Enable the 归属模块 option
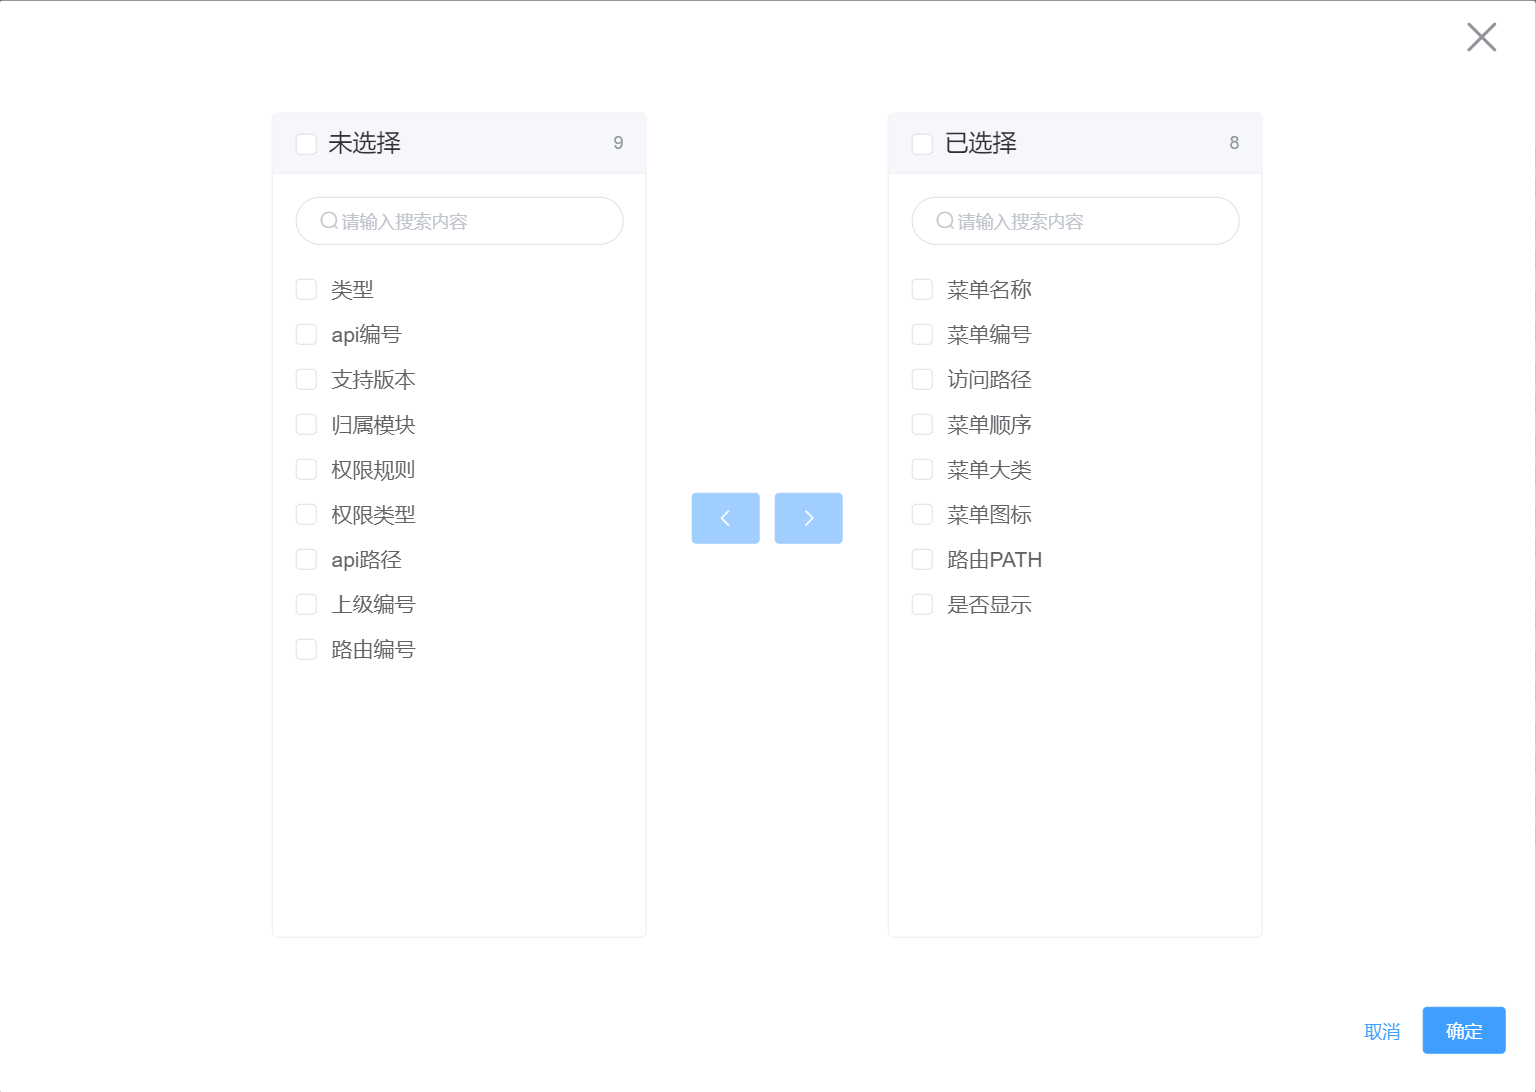Screen dimensions: 1536x1092 coord(306,425)
